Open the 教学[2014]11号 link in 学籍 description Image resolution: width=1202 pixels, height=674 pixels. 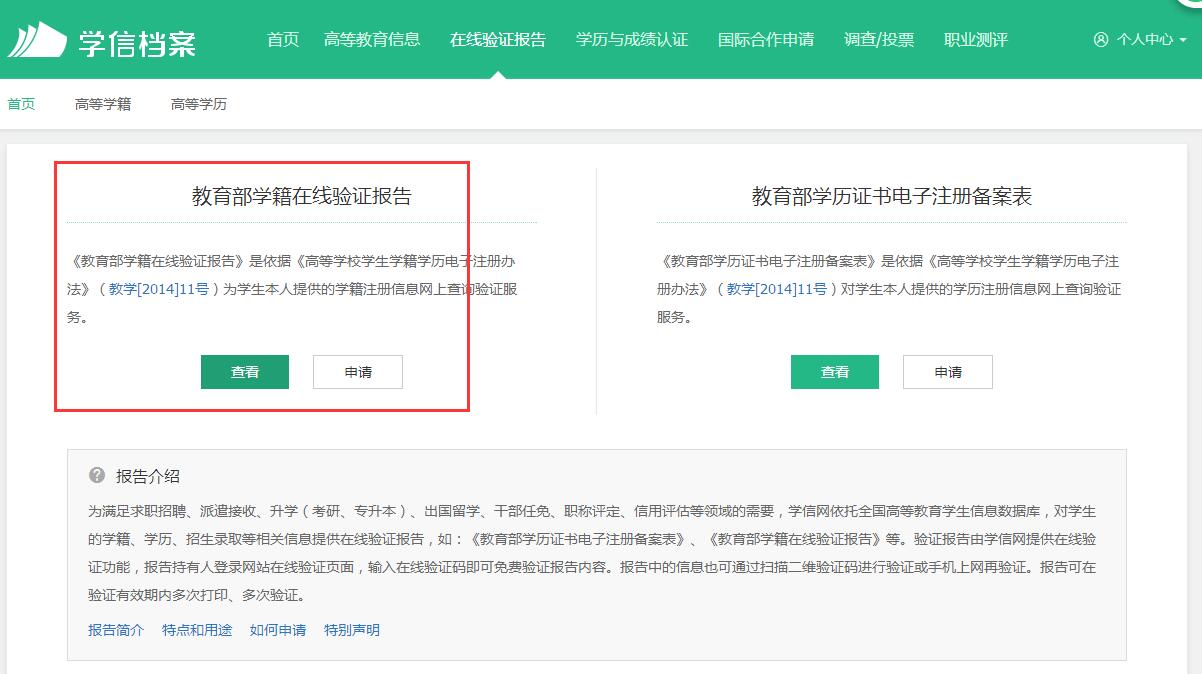coord(159,289)
